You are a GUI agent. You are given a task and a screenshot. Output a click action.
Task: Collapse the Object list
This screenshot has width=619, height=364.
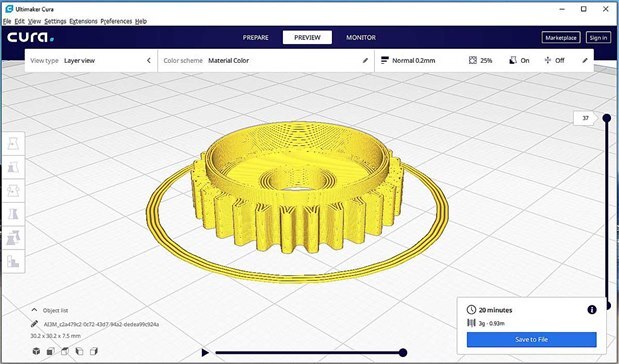pos(34,310)
